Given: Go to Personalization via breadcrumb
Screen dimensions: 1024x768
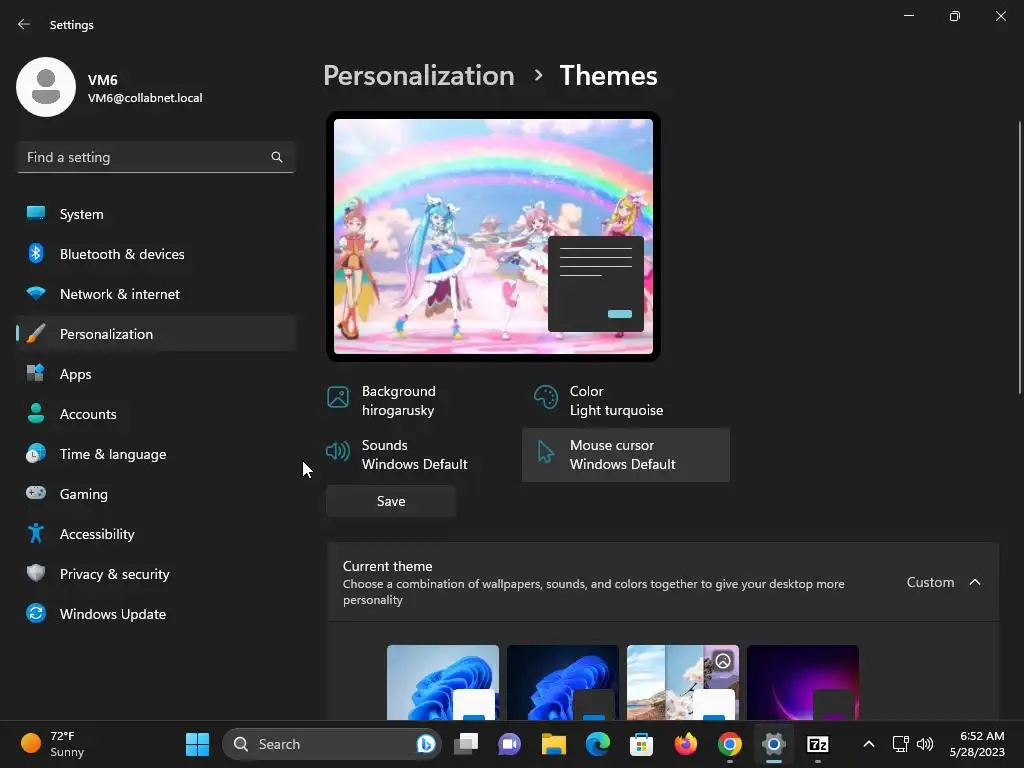Looking at the screenshot, I should (x=419, y=76).
